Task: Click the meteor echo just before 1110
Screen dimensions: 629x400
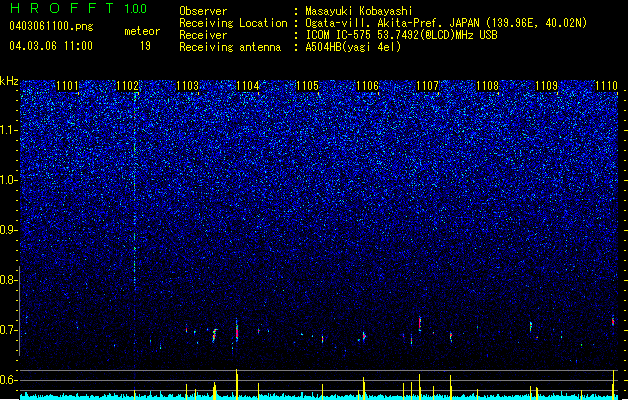Action: point(613,321)
